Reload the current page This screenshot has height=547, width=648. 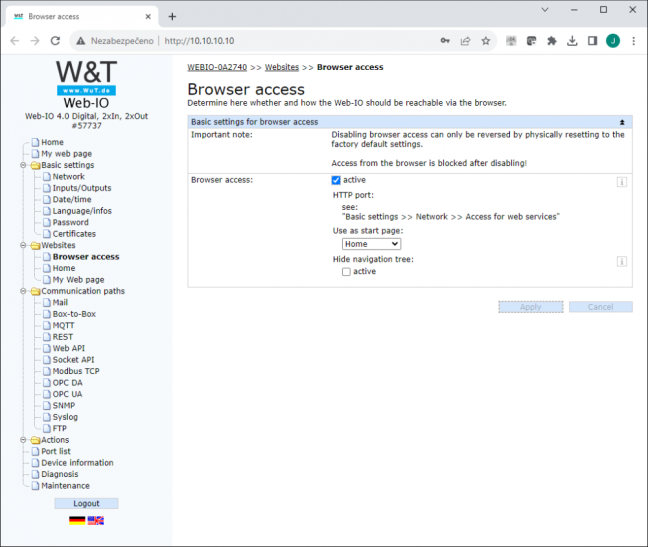click(55, 41)
